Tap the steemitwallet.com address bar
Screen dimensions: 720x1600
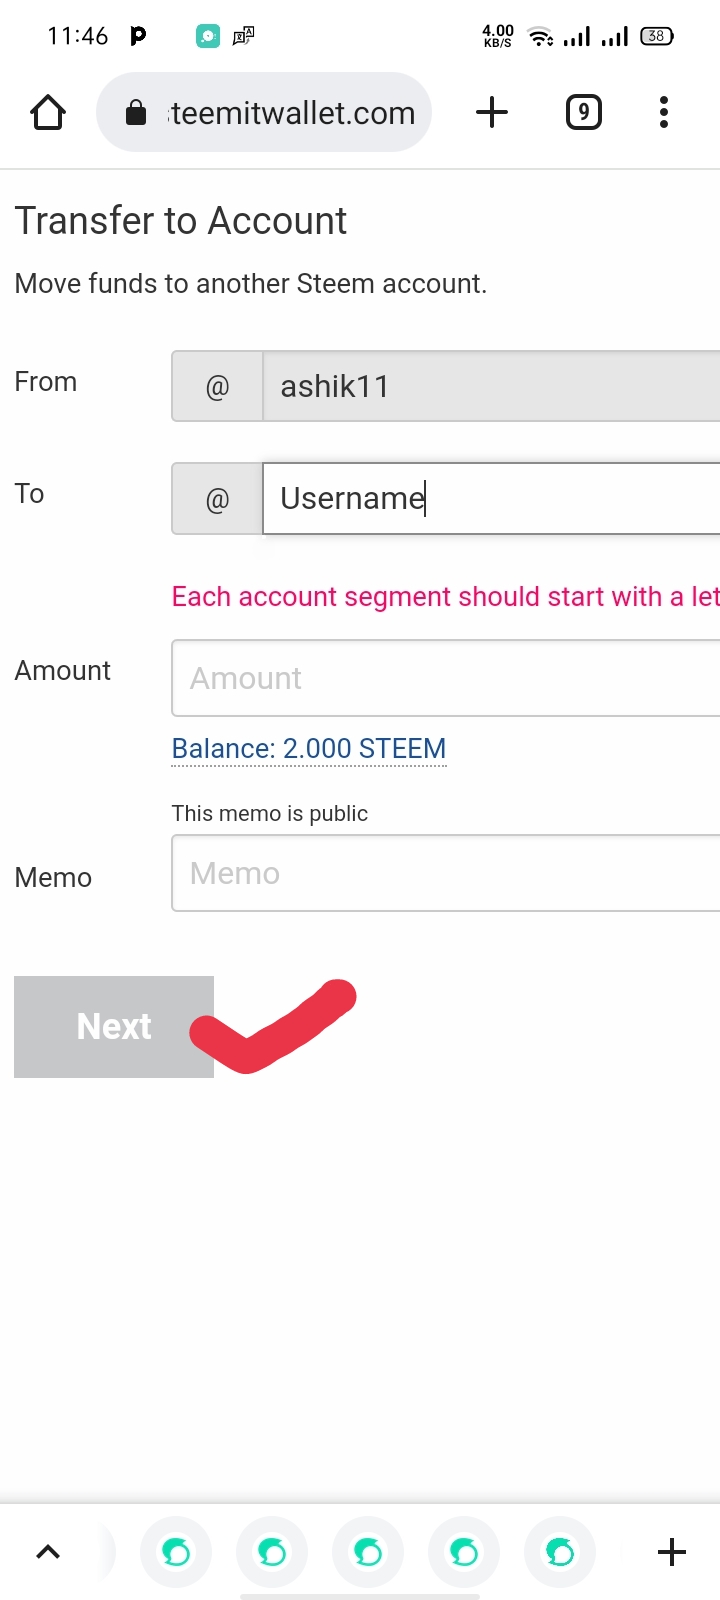292,113
